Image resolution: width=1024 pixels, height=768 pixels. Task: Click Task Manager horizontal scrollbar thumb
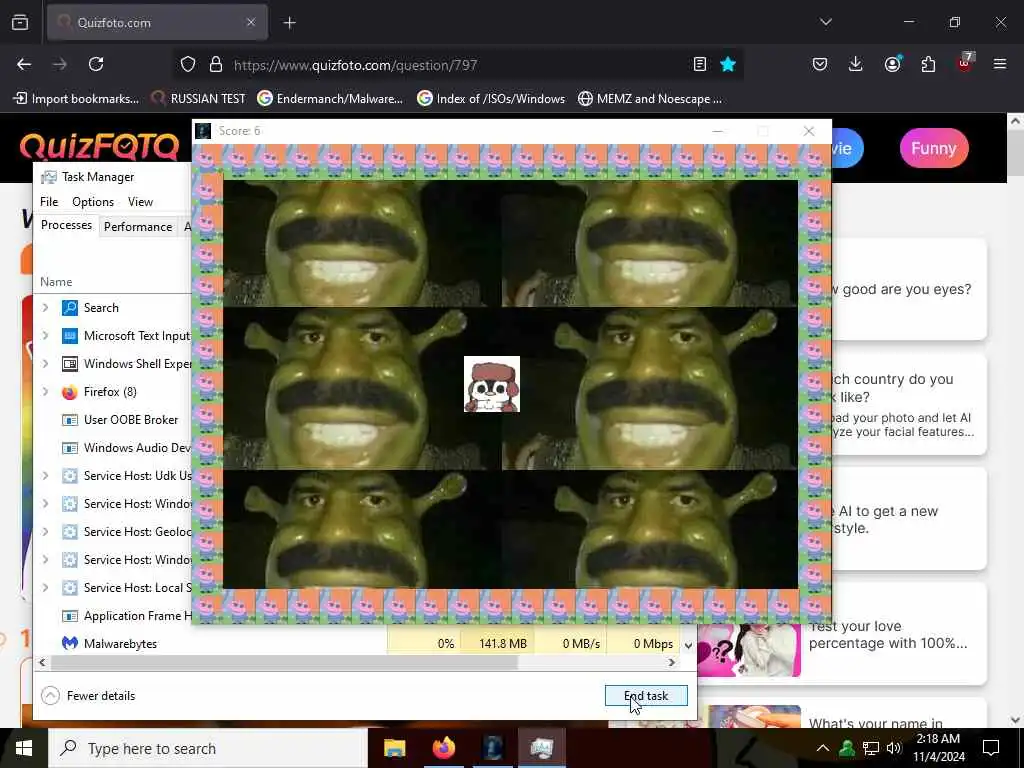[284, 663]
